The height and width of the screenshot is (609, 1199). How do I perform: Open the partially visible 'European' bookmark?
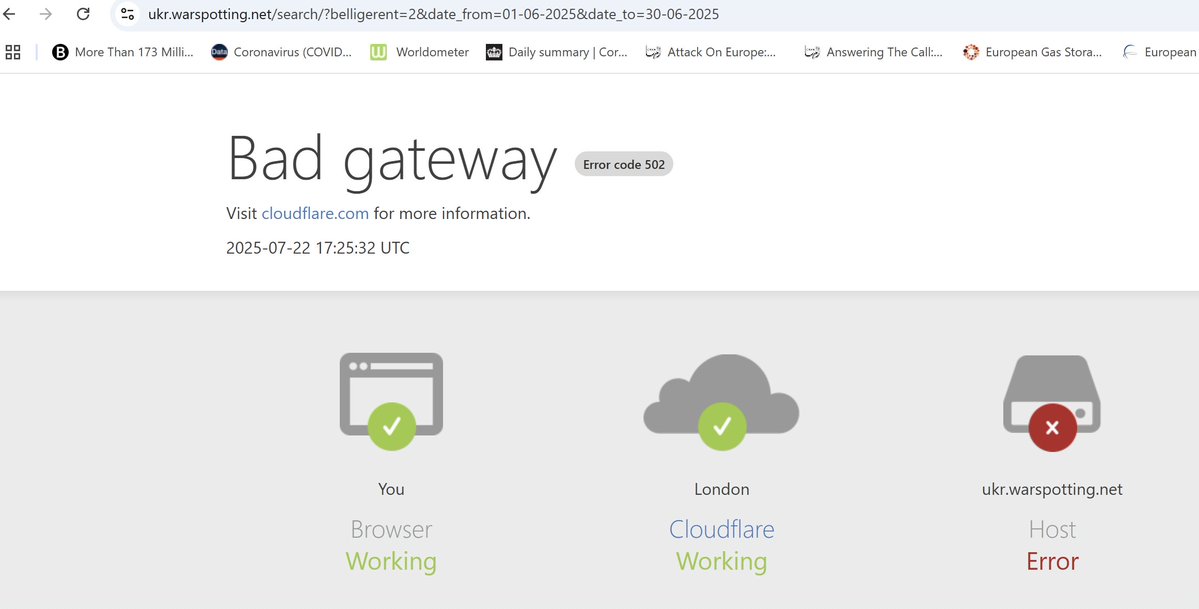(x=1159, y=52)
